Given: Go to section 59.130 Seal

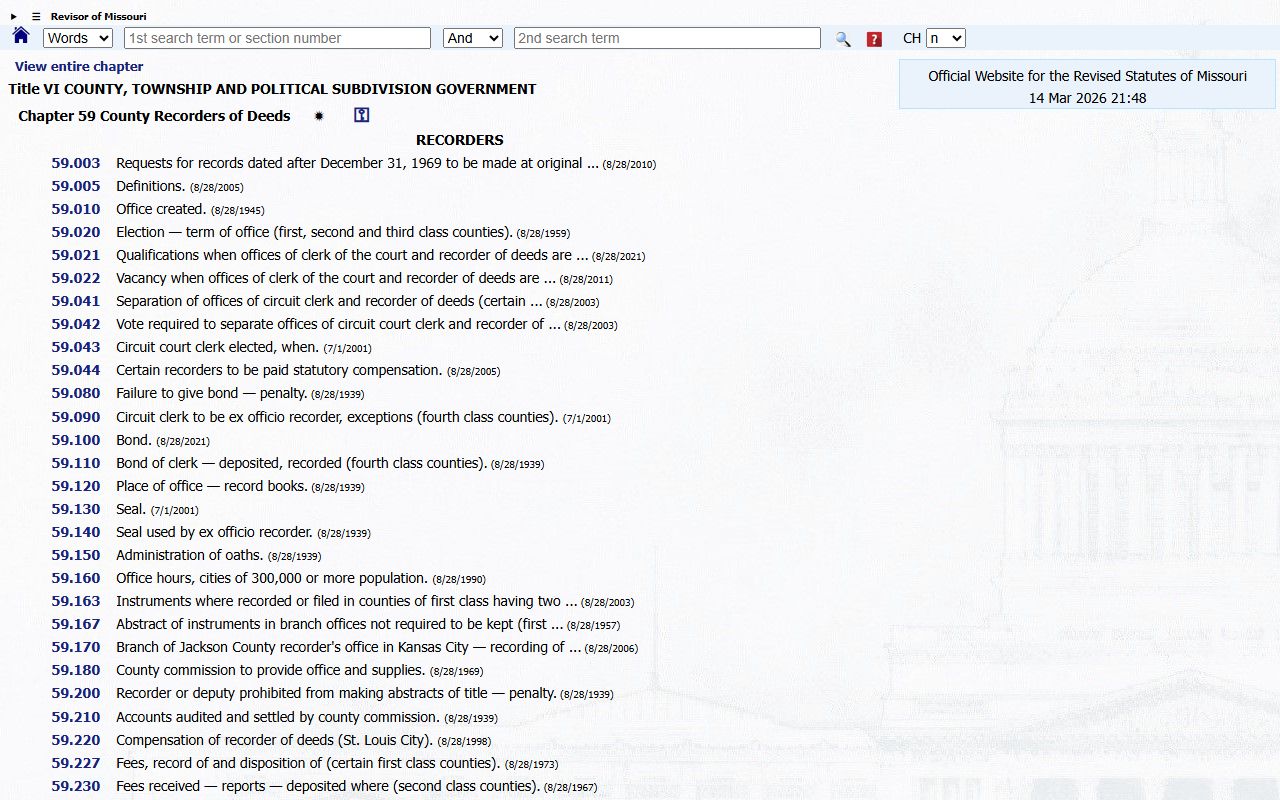Looking at the screenshot, I should [x=76, y=509].
